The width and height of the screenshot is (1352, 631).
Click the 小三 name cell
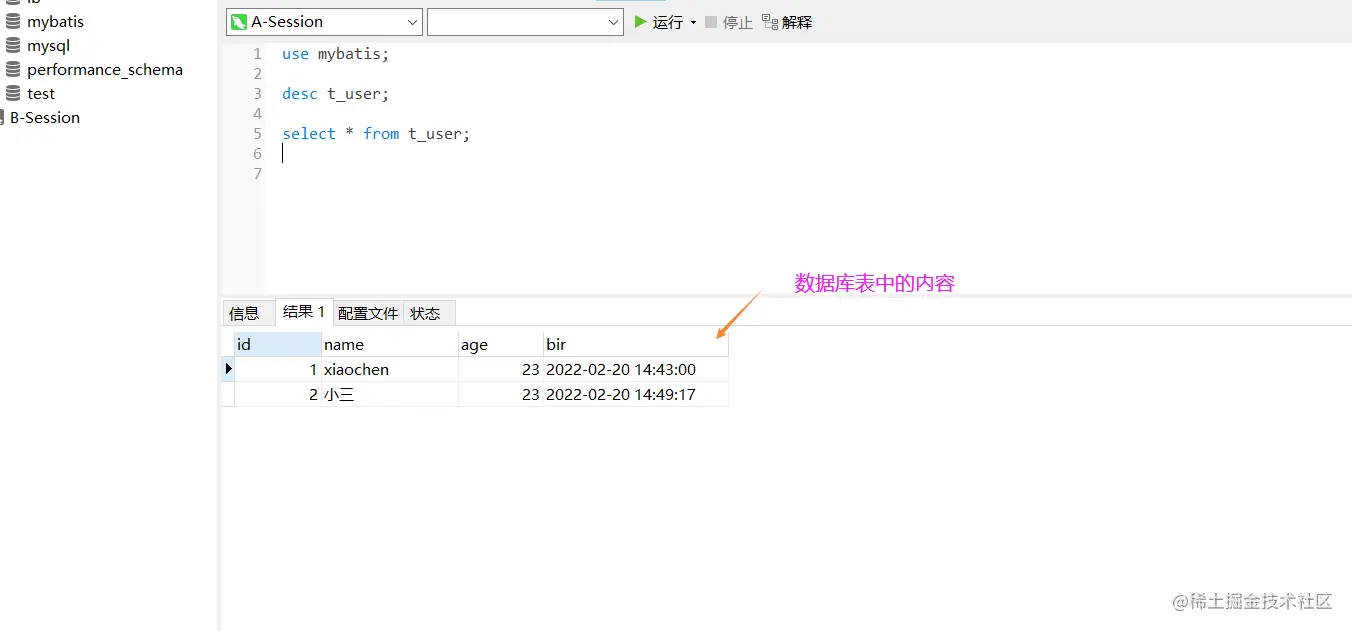pos(390,394)
